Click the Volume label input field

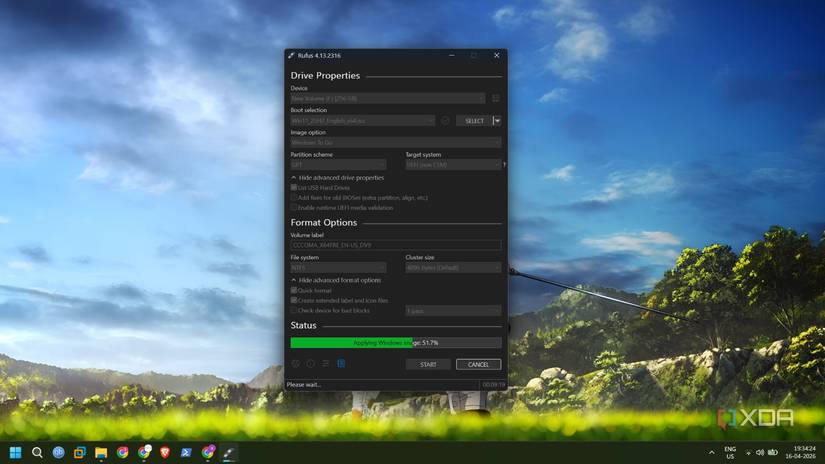396,245
